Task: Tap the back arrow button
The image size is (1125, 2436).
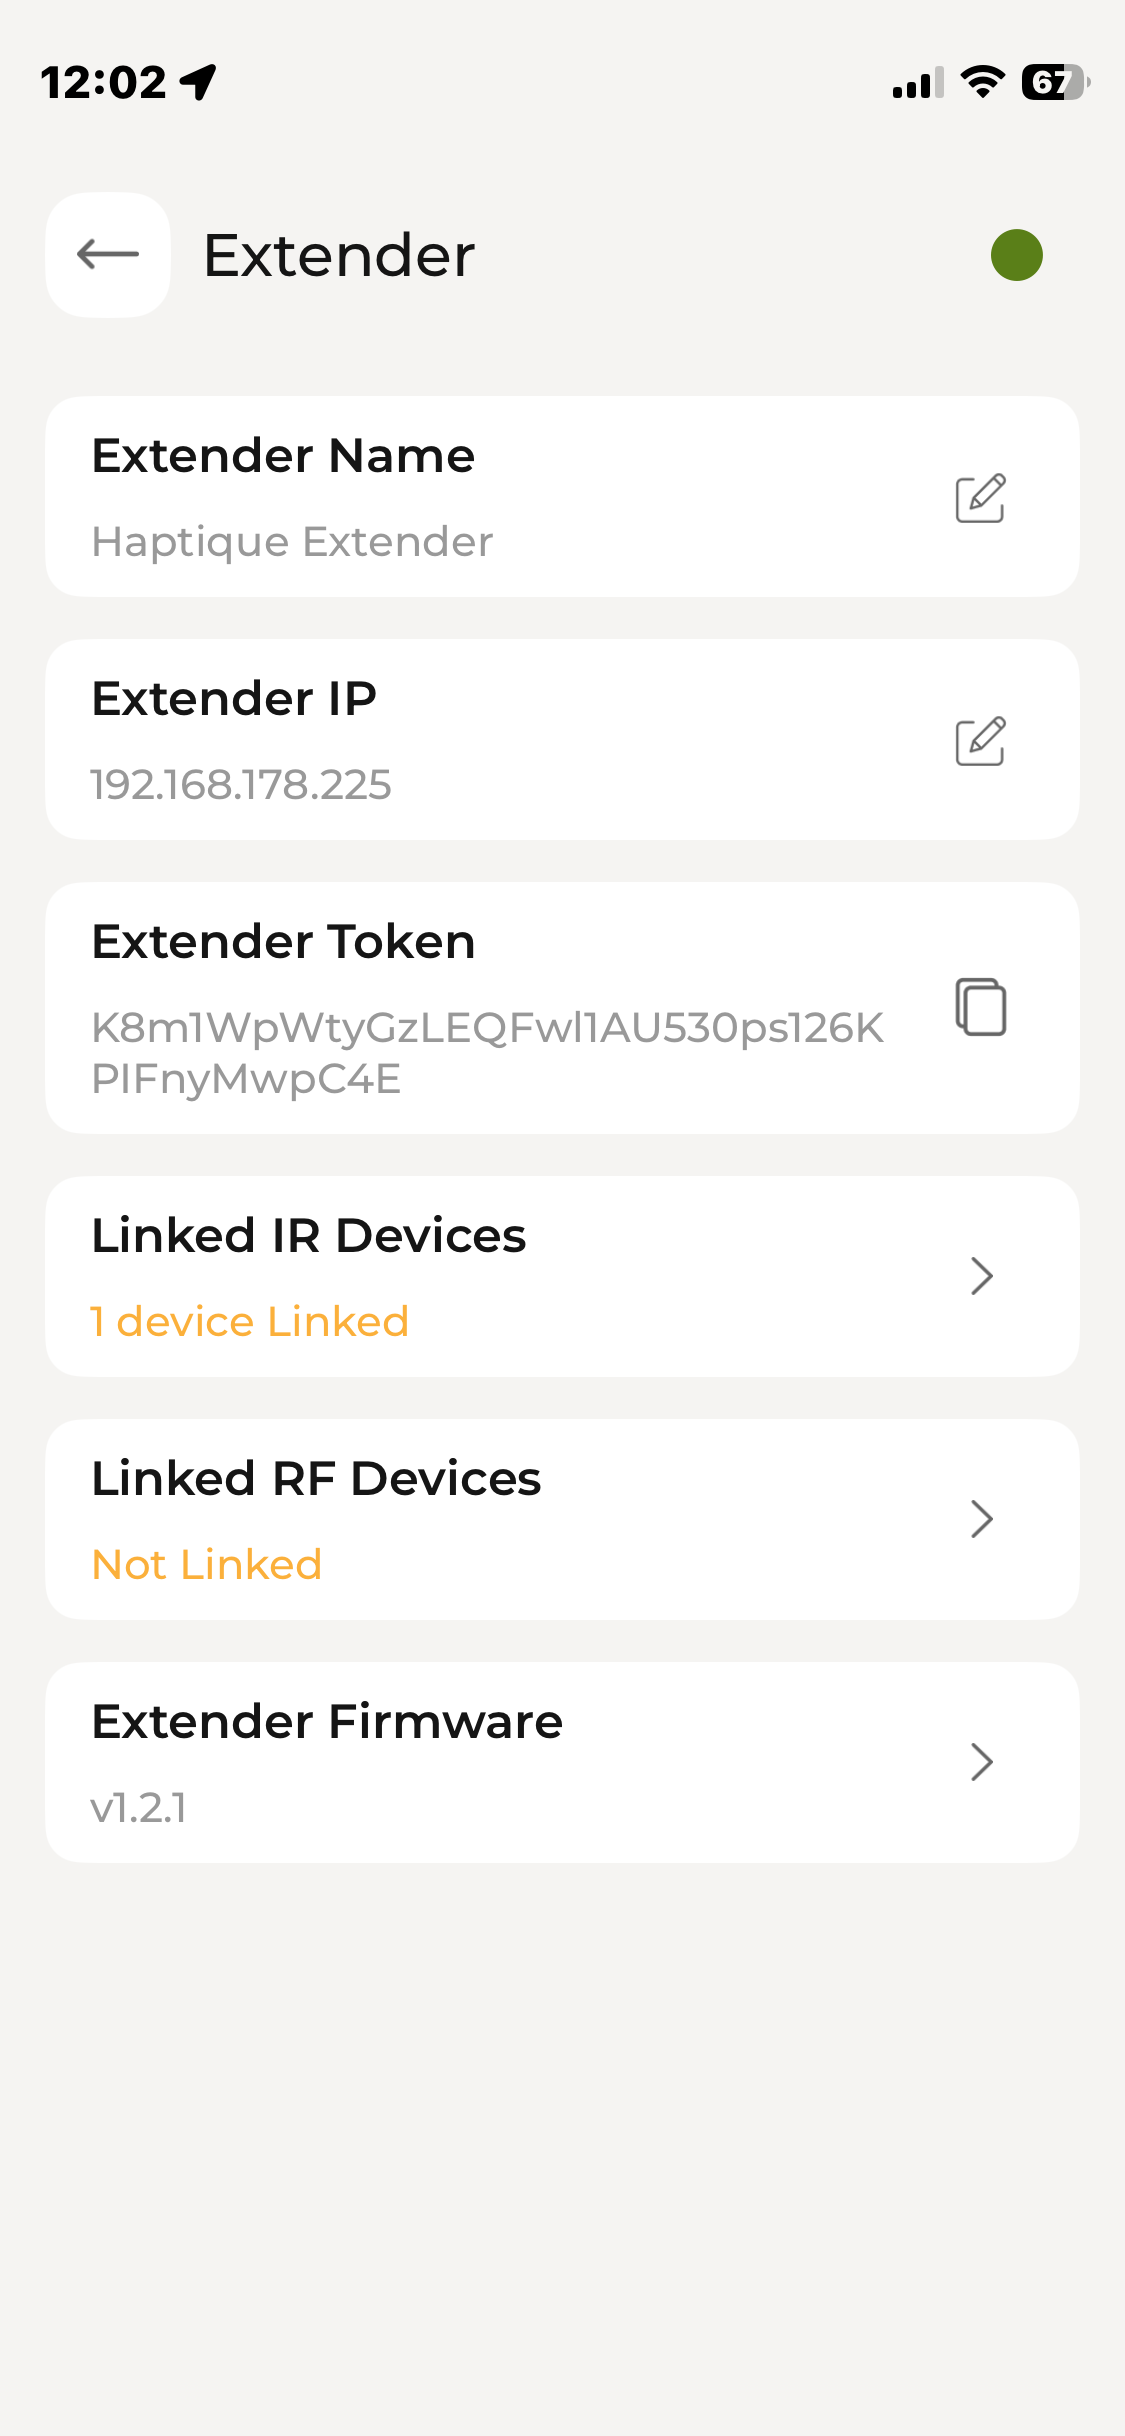Action: click(x=108, y=255)
